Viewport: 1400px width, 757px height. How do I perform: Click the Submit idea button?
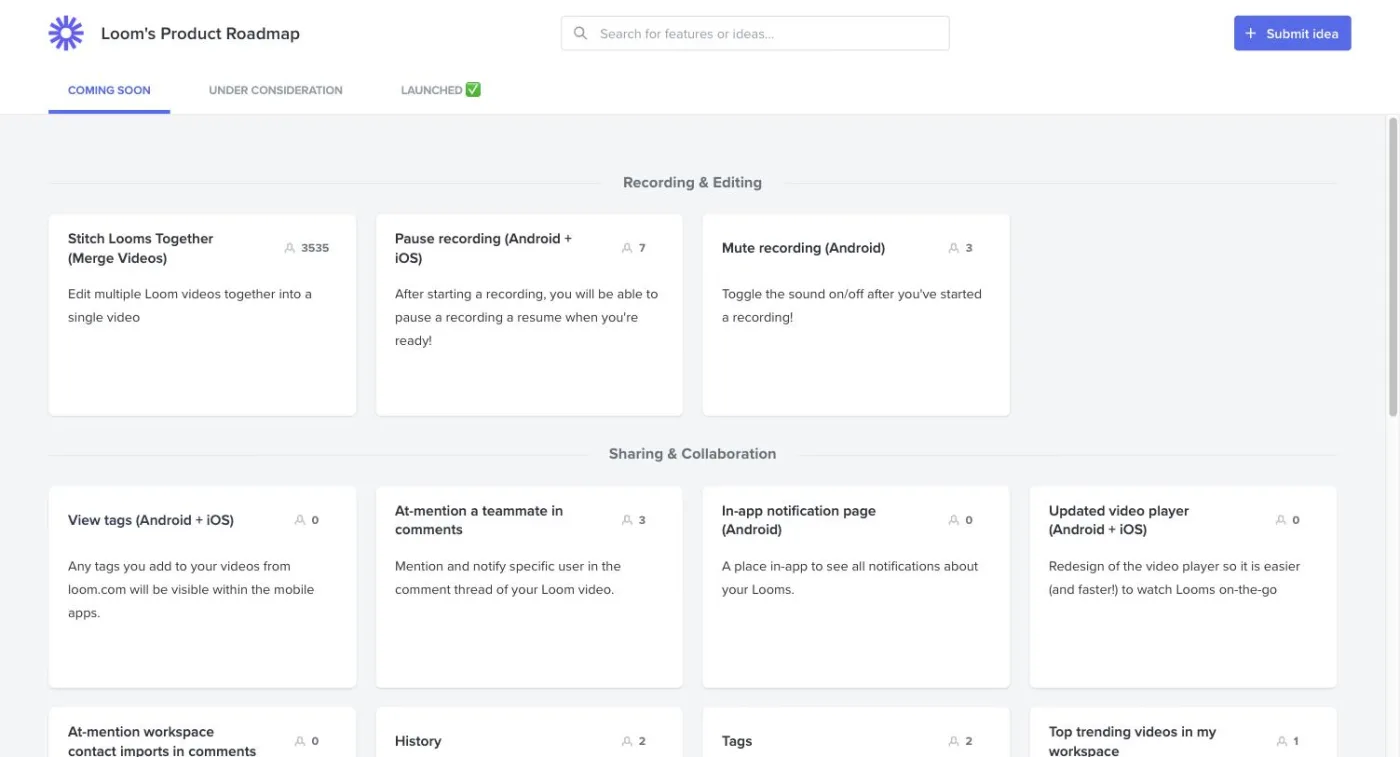[x=1292, y=33]
